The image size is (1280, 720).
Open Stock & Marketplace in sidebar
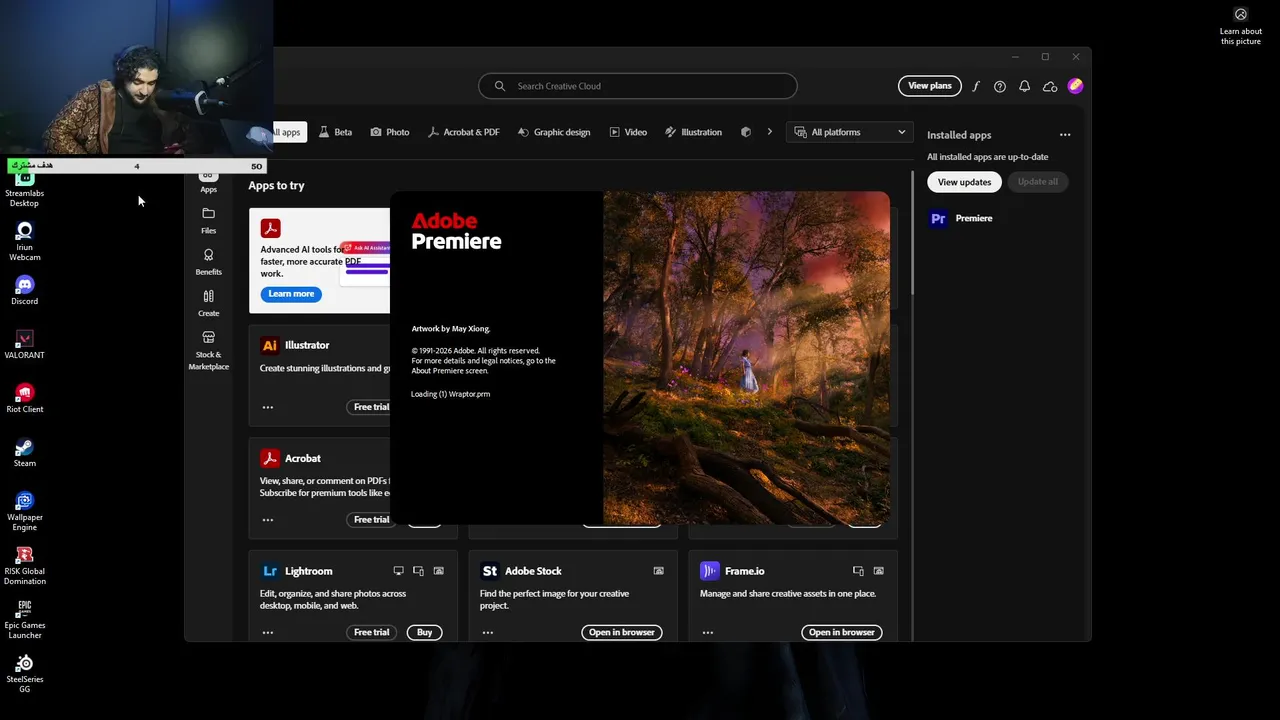208,350
